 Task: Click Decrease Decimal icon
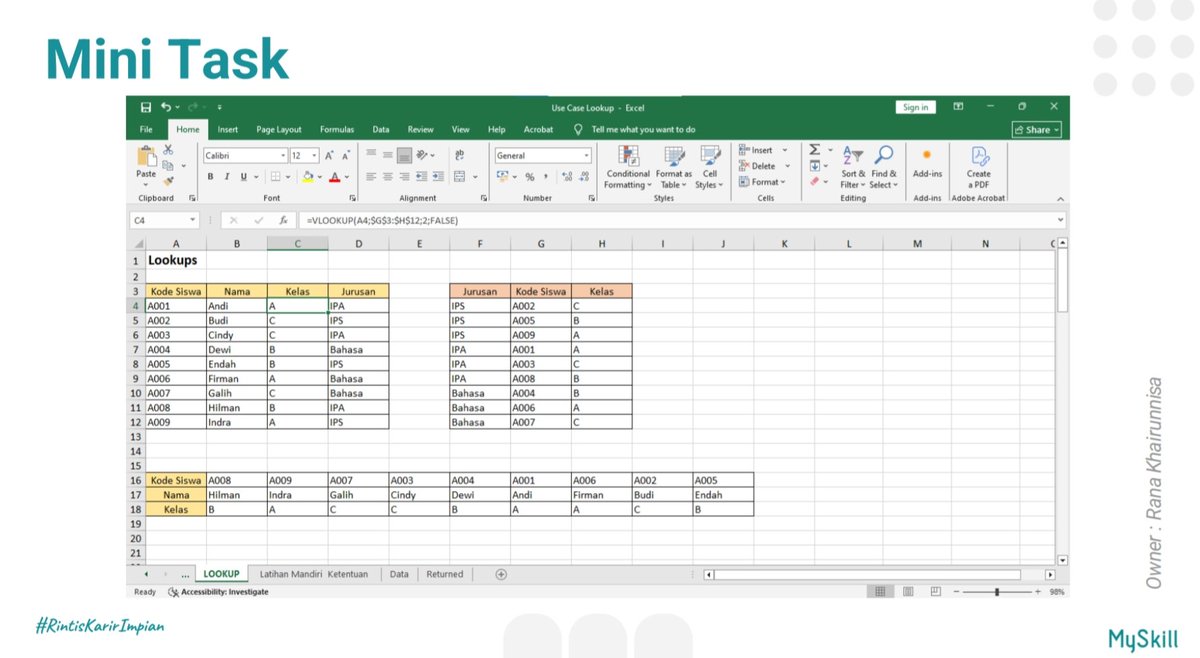click(584, 177)
